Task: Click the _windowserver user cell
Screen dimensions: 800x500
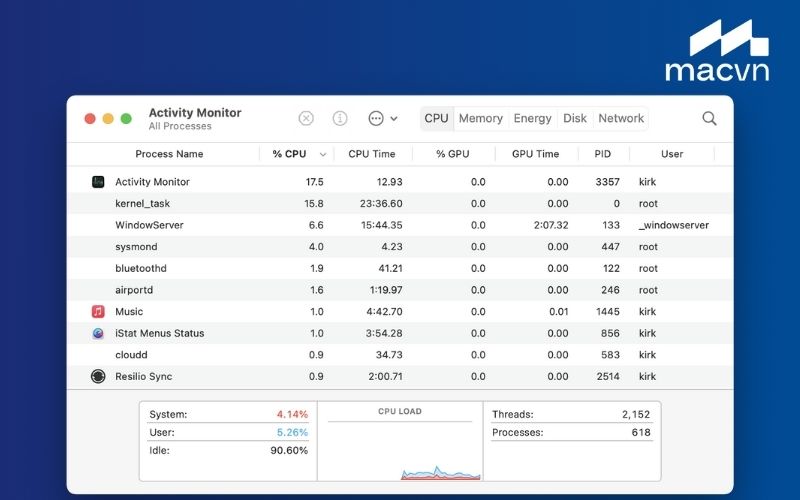Action: coord(673,225)
